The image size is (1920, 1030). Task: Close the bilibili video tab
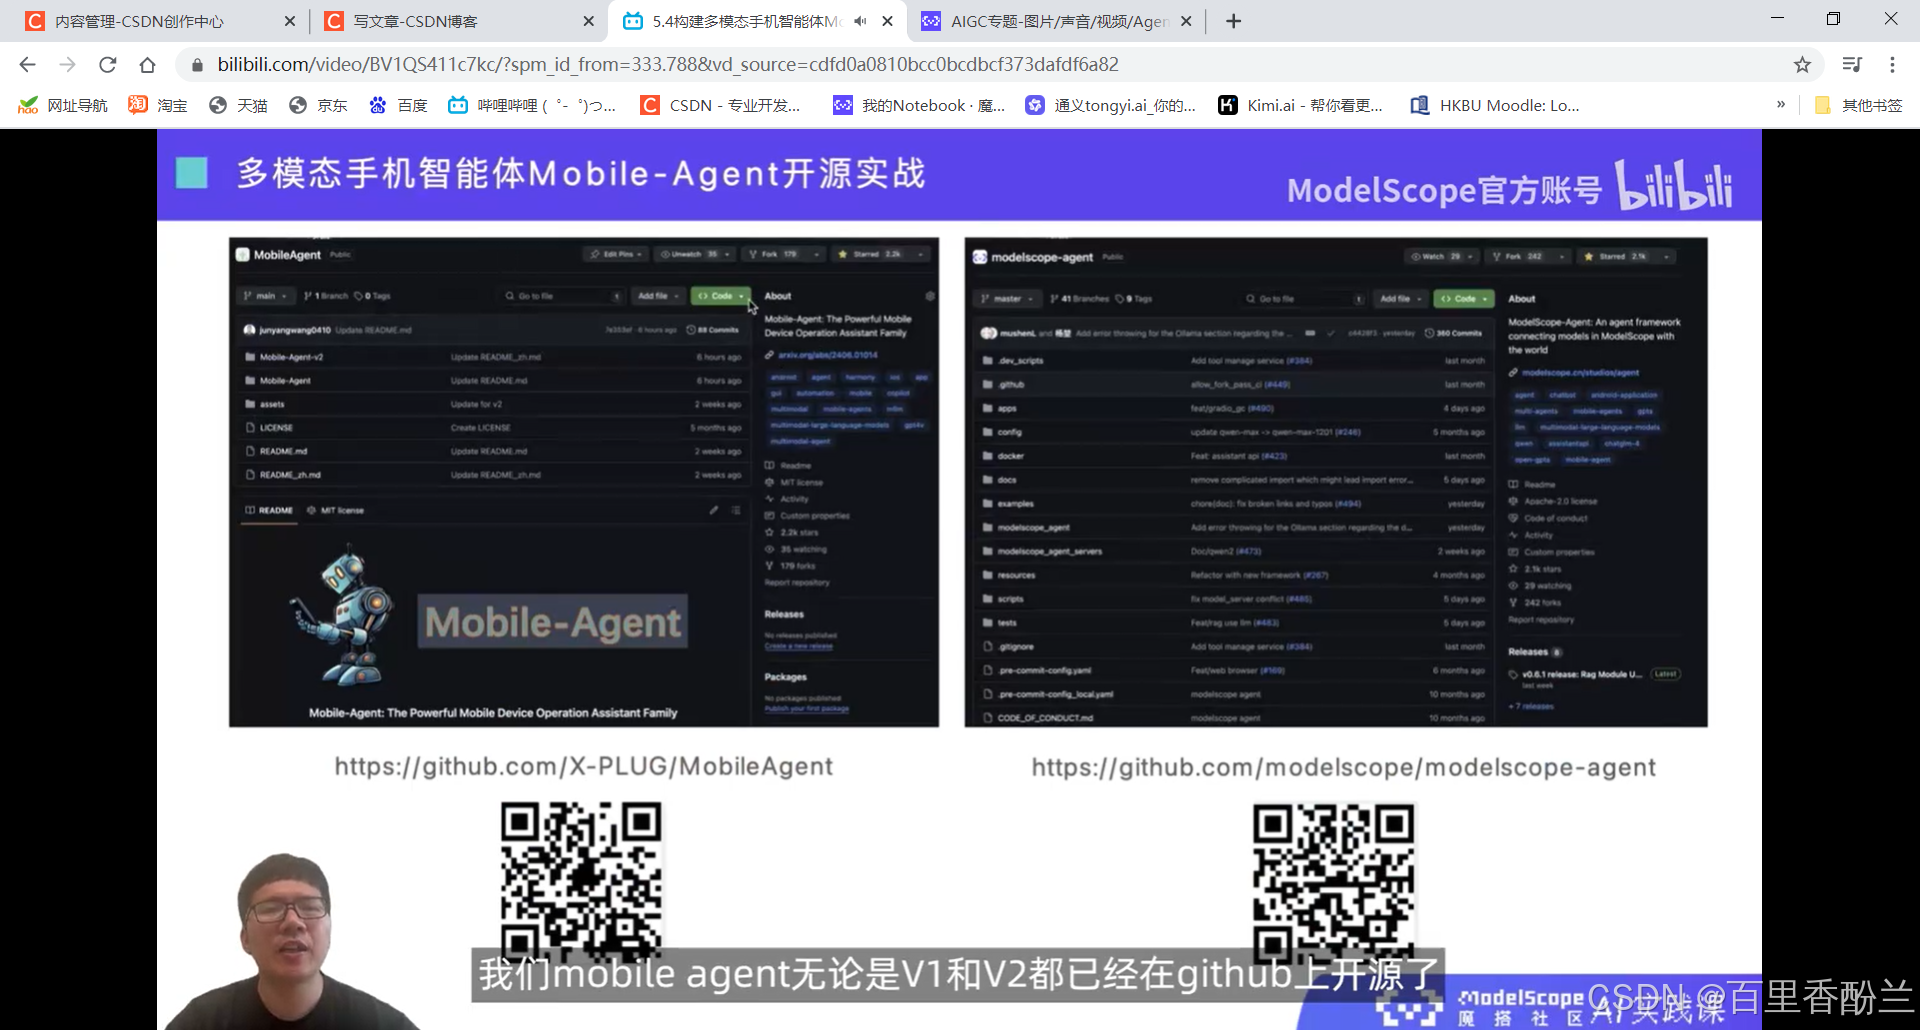(887, 21)
